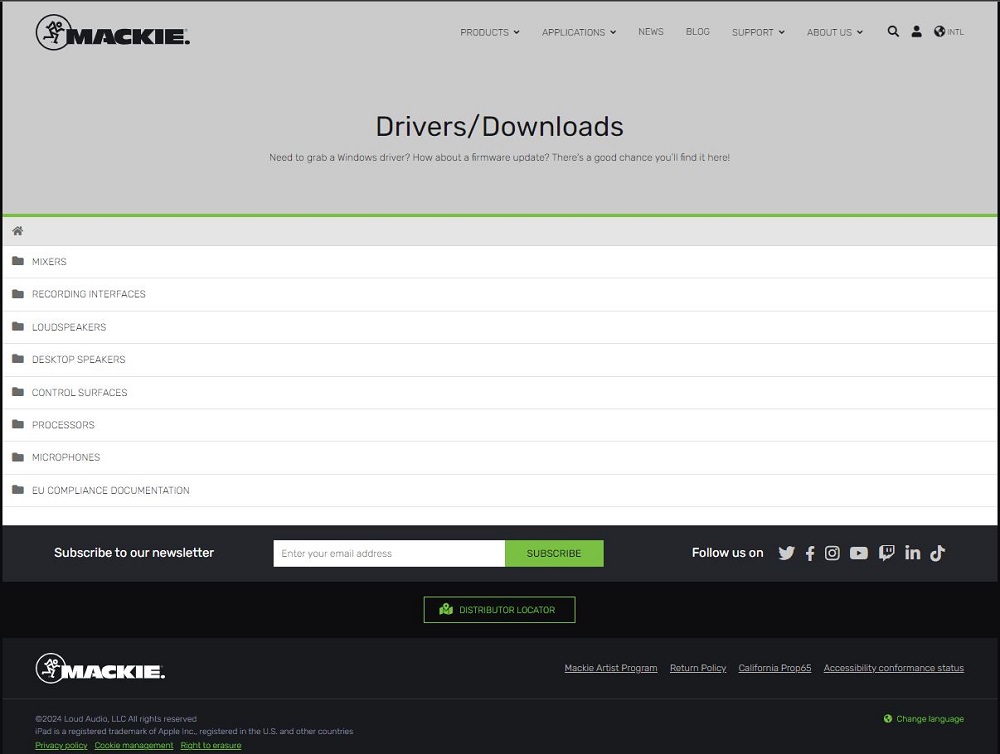
Task: Click the Control Surfaces folder icon
Action: 18,392
